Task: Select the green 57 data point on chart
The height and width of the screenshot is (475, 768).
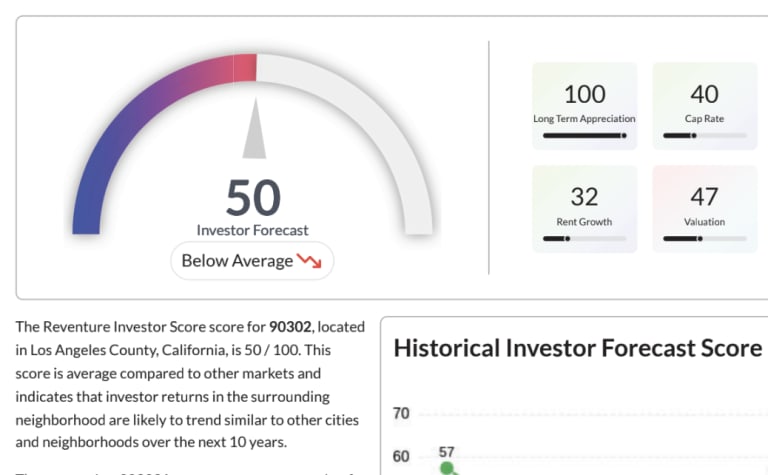Action: tap(447, 467)
